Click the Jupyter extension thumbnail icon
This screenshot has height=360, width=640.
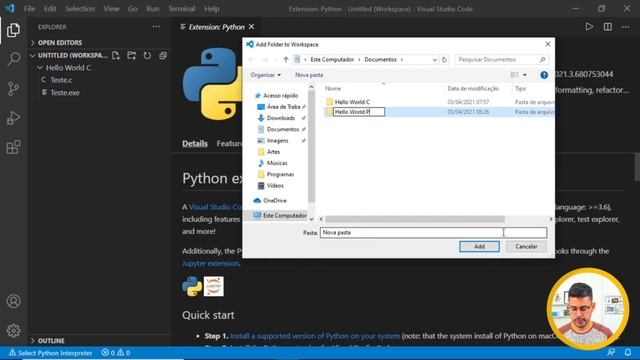tap(213, 286)
